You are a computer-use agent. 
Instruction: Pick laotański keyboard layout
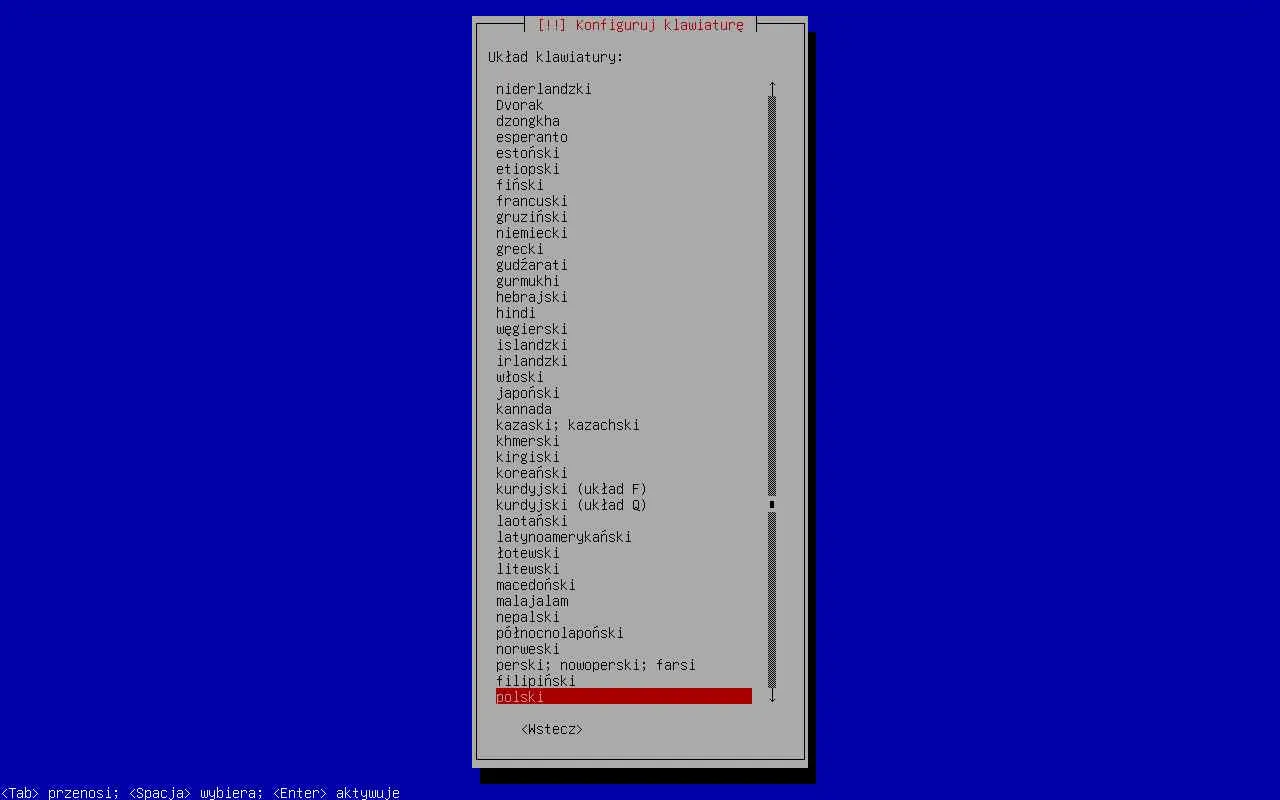tap(624, 521)
